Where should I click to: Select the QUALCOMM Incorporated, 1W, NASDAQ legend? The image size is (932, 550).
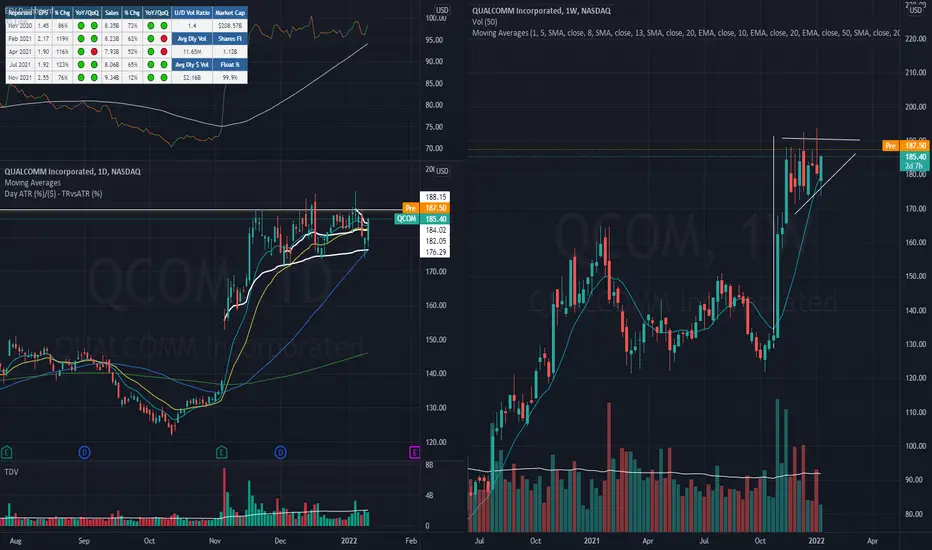pos(541,11)
